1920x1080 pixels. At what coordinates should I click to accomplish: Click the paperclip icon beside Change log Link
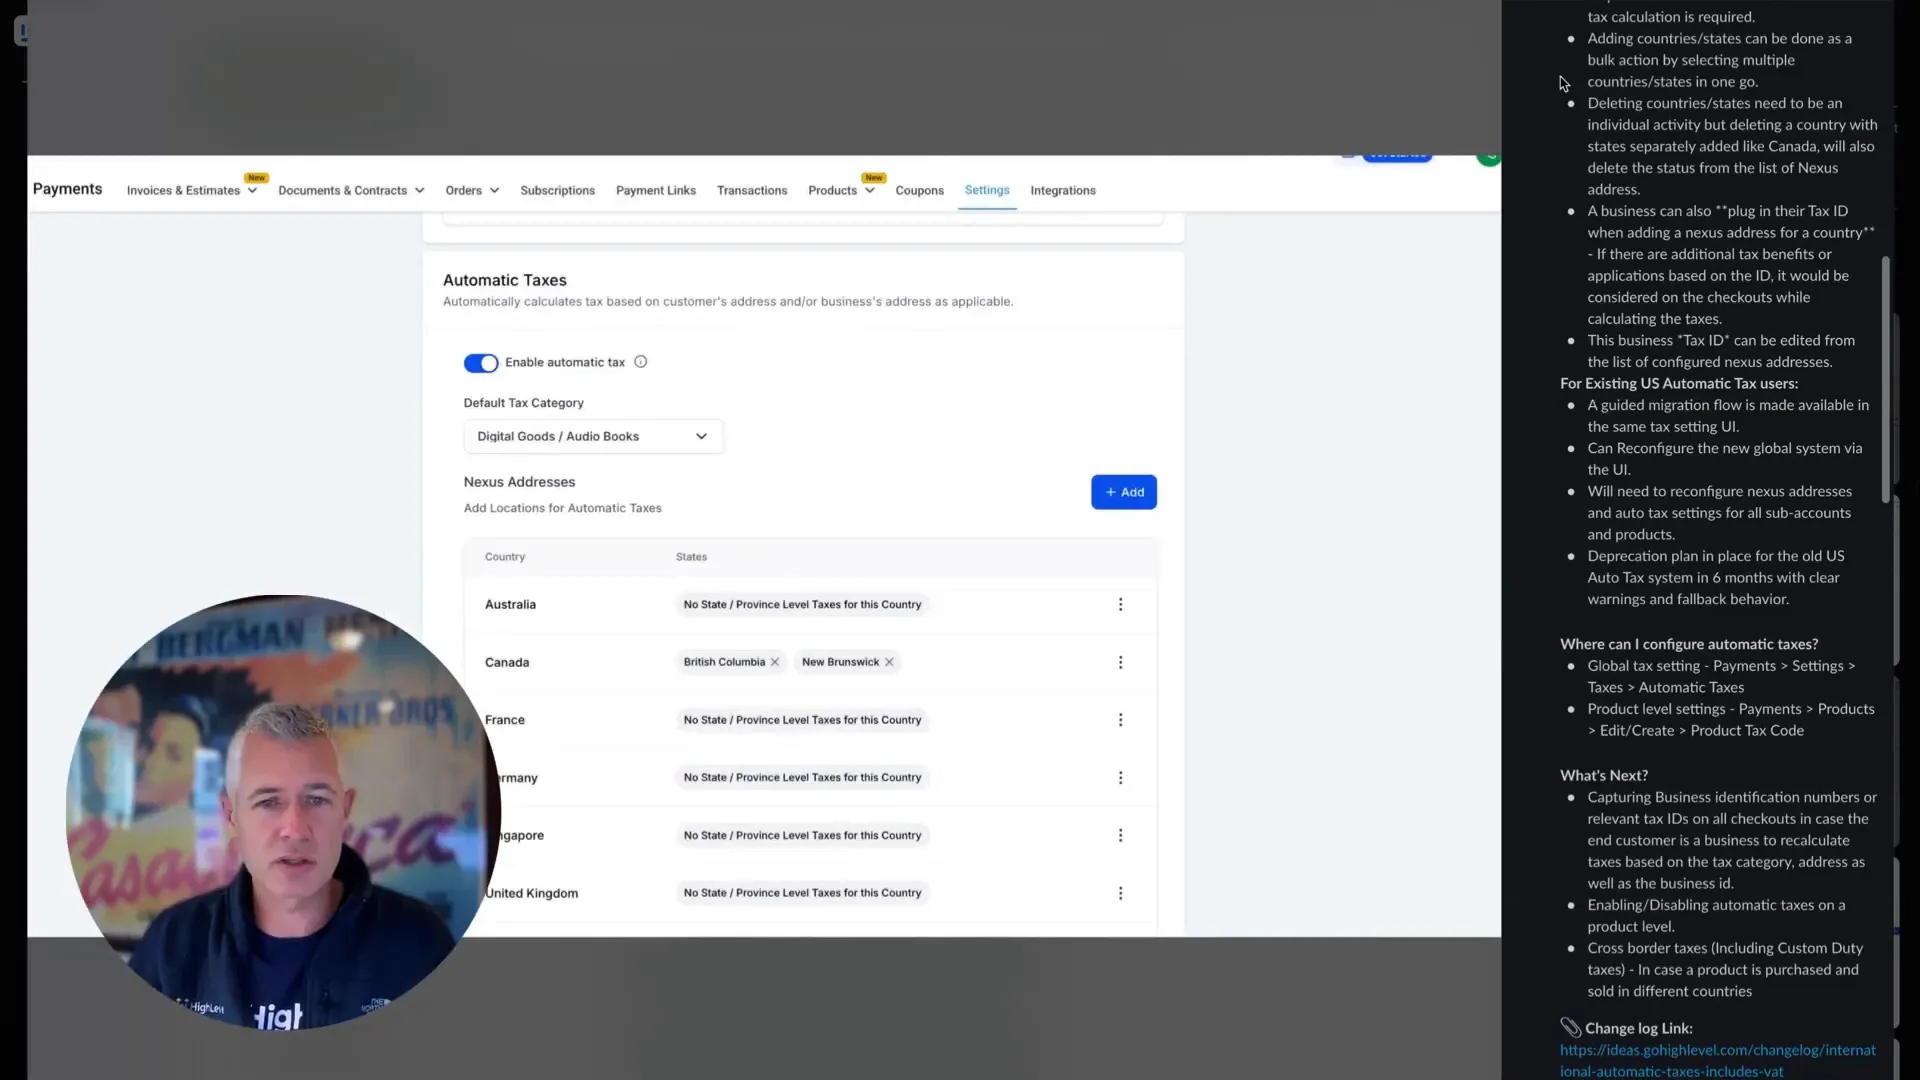click(x=1571, y=1027)
